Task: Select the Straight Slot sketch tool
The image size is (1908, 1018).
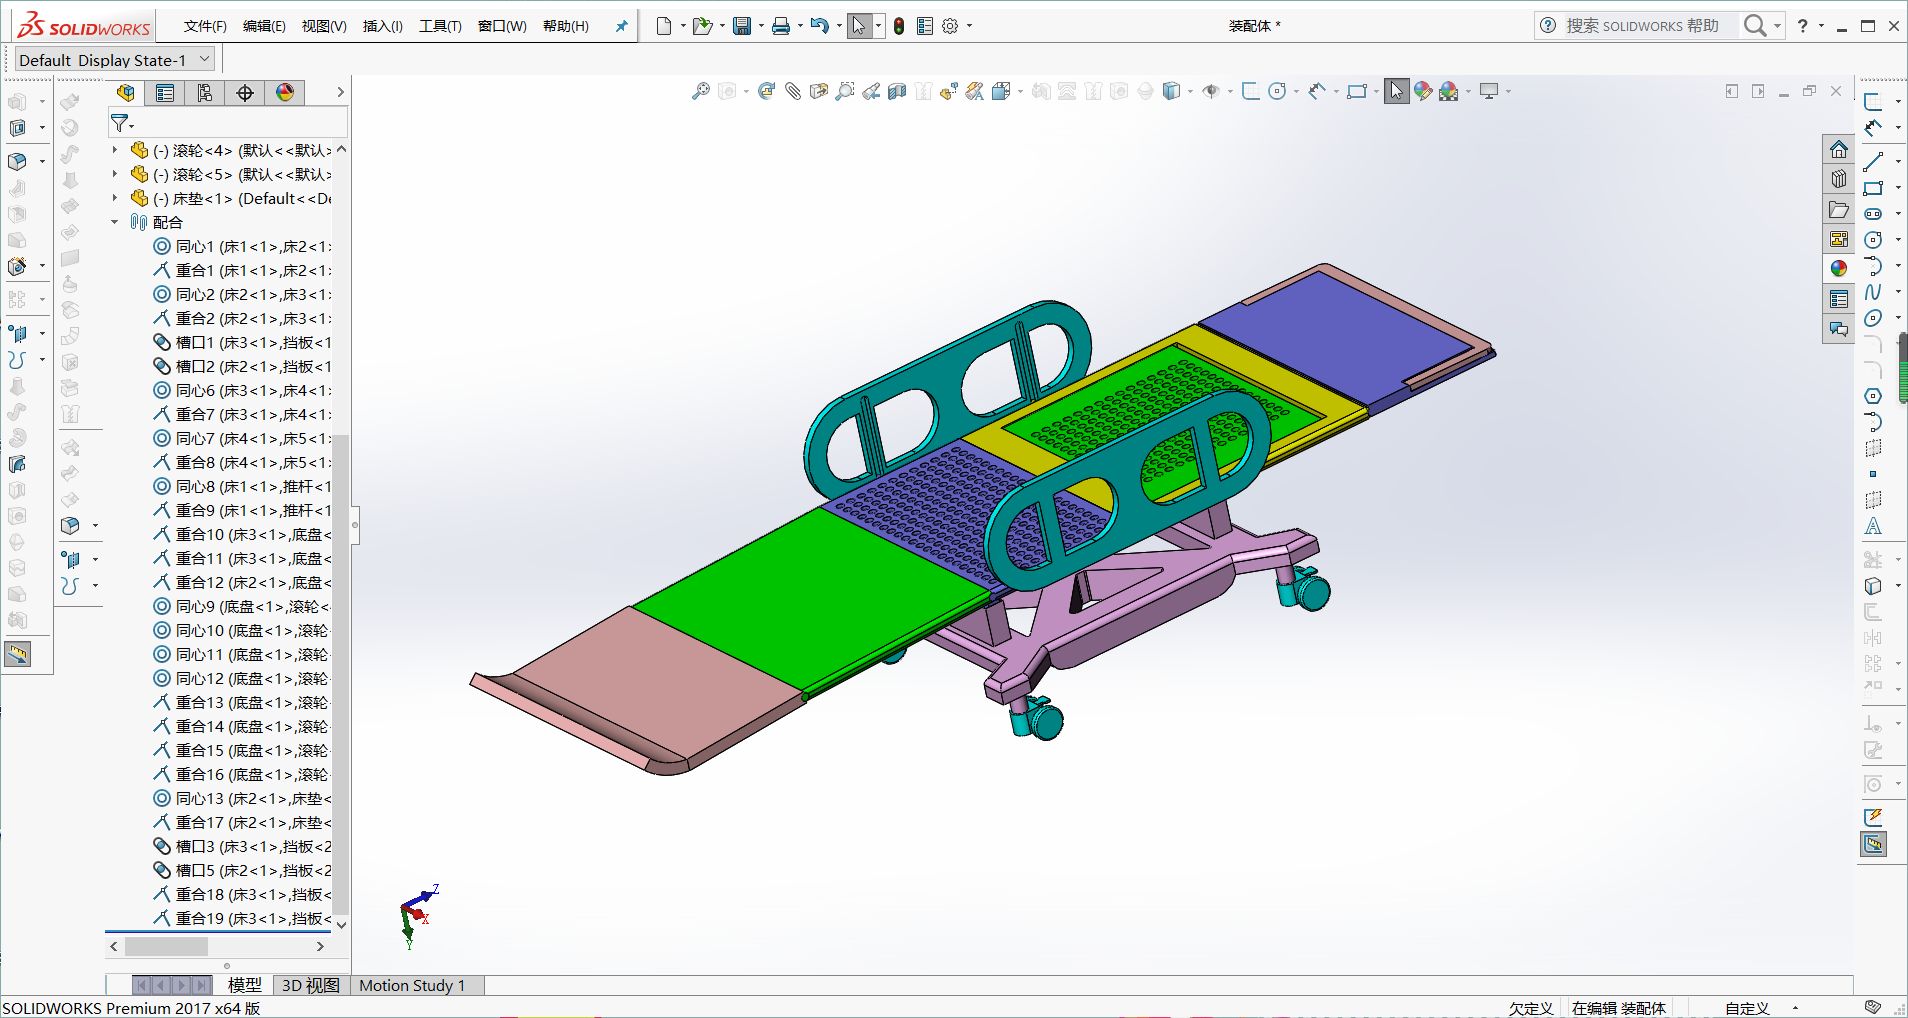Action: coord(1873,213)
